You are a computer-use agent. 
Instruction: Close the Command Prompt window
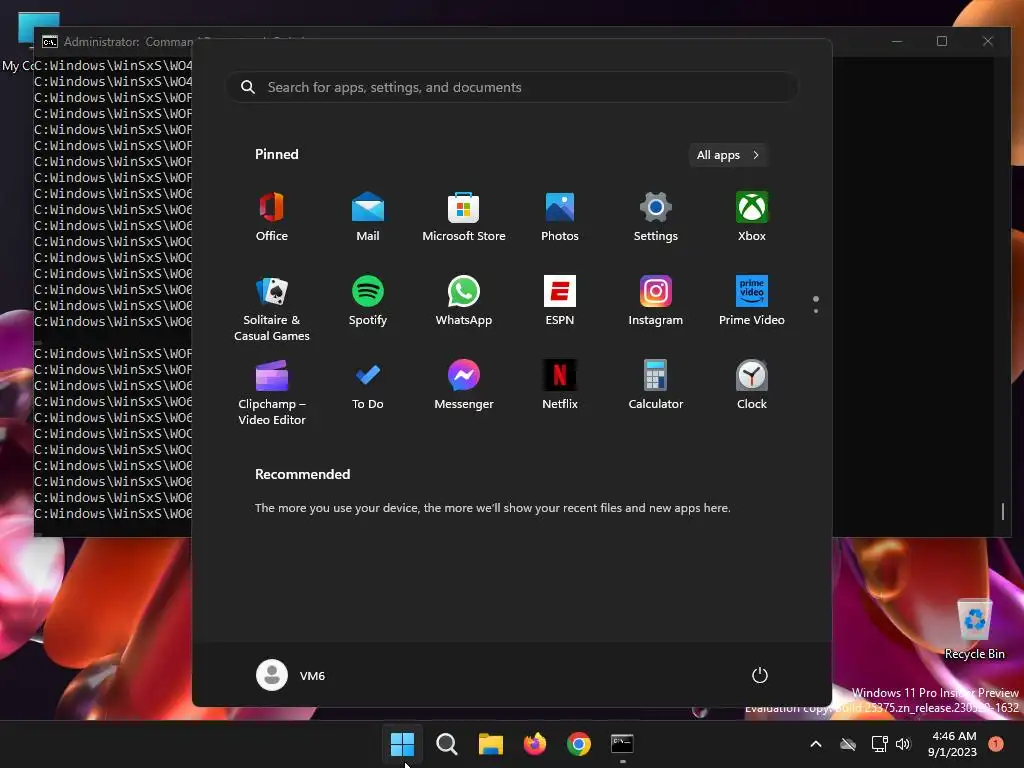click(x=987, y=41)
